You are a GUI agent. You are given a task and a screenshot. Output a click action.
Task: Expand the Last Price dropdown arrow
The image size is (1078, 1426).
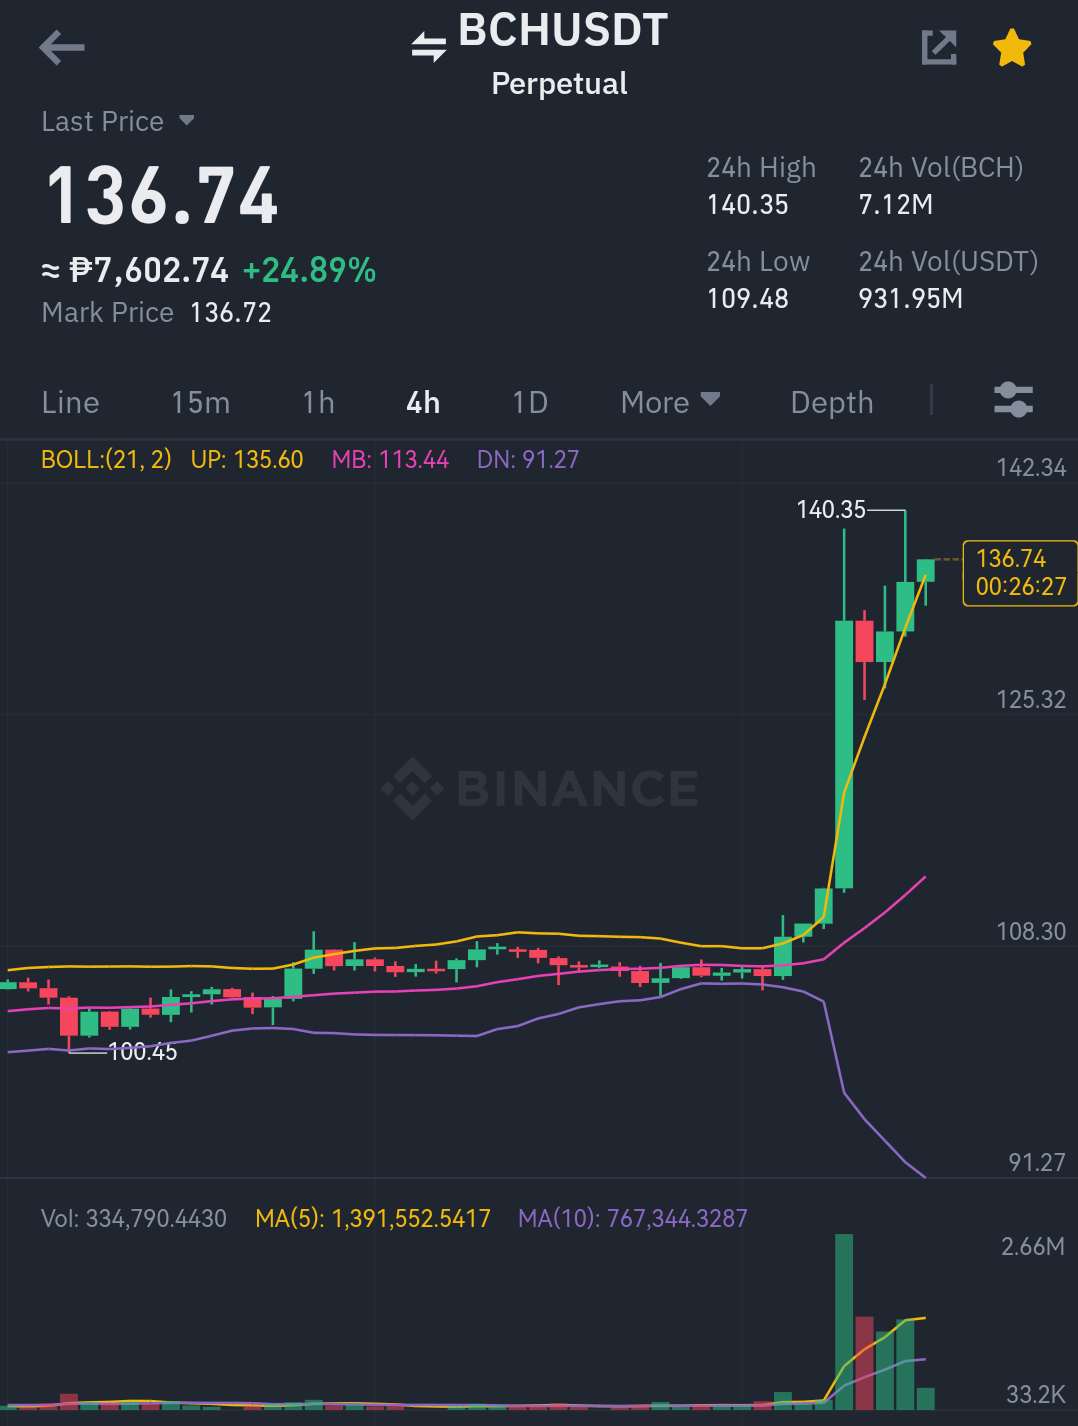click(x=187, y=121)
